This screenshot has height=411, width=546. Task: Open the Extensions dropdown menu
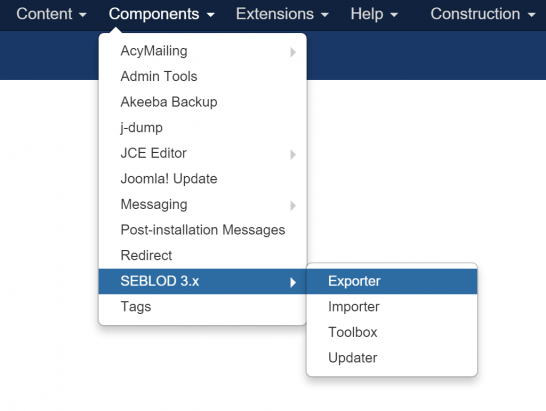coord(282,14)
